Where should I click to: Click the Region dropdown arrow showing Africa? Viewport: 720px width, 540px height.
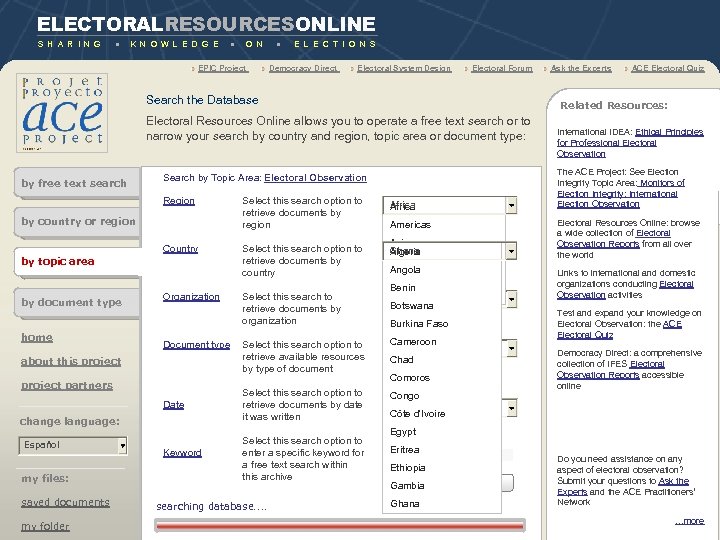(x=511, y=205)
